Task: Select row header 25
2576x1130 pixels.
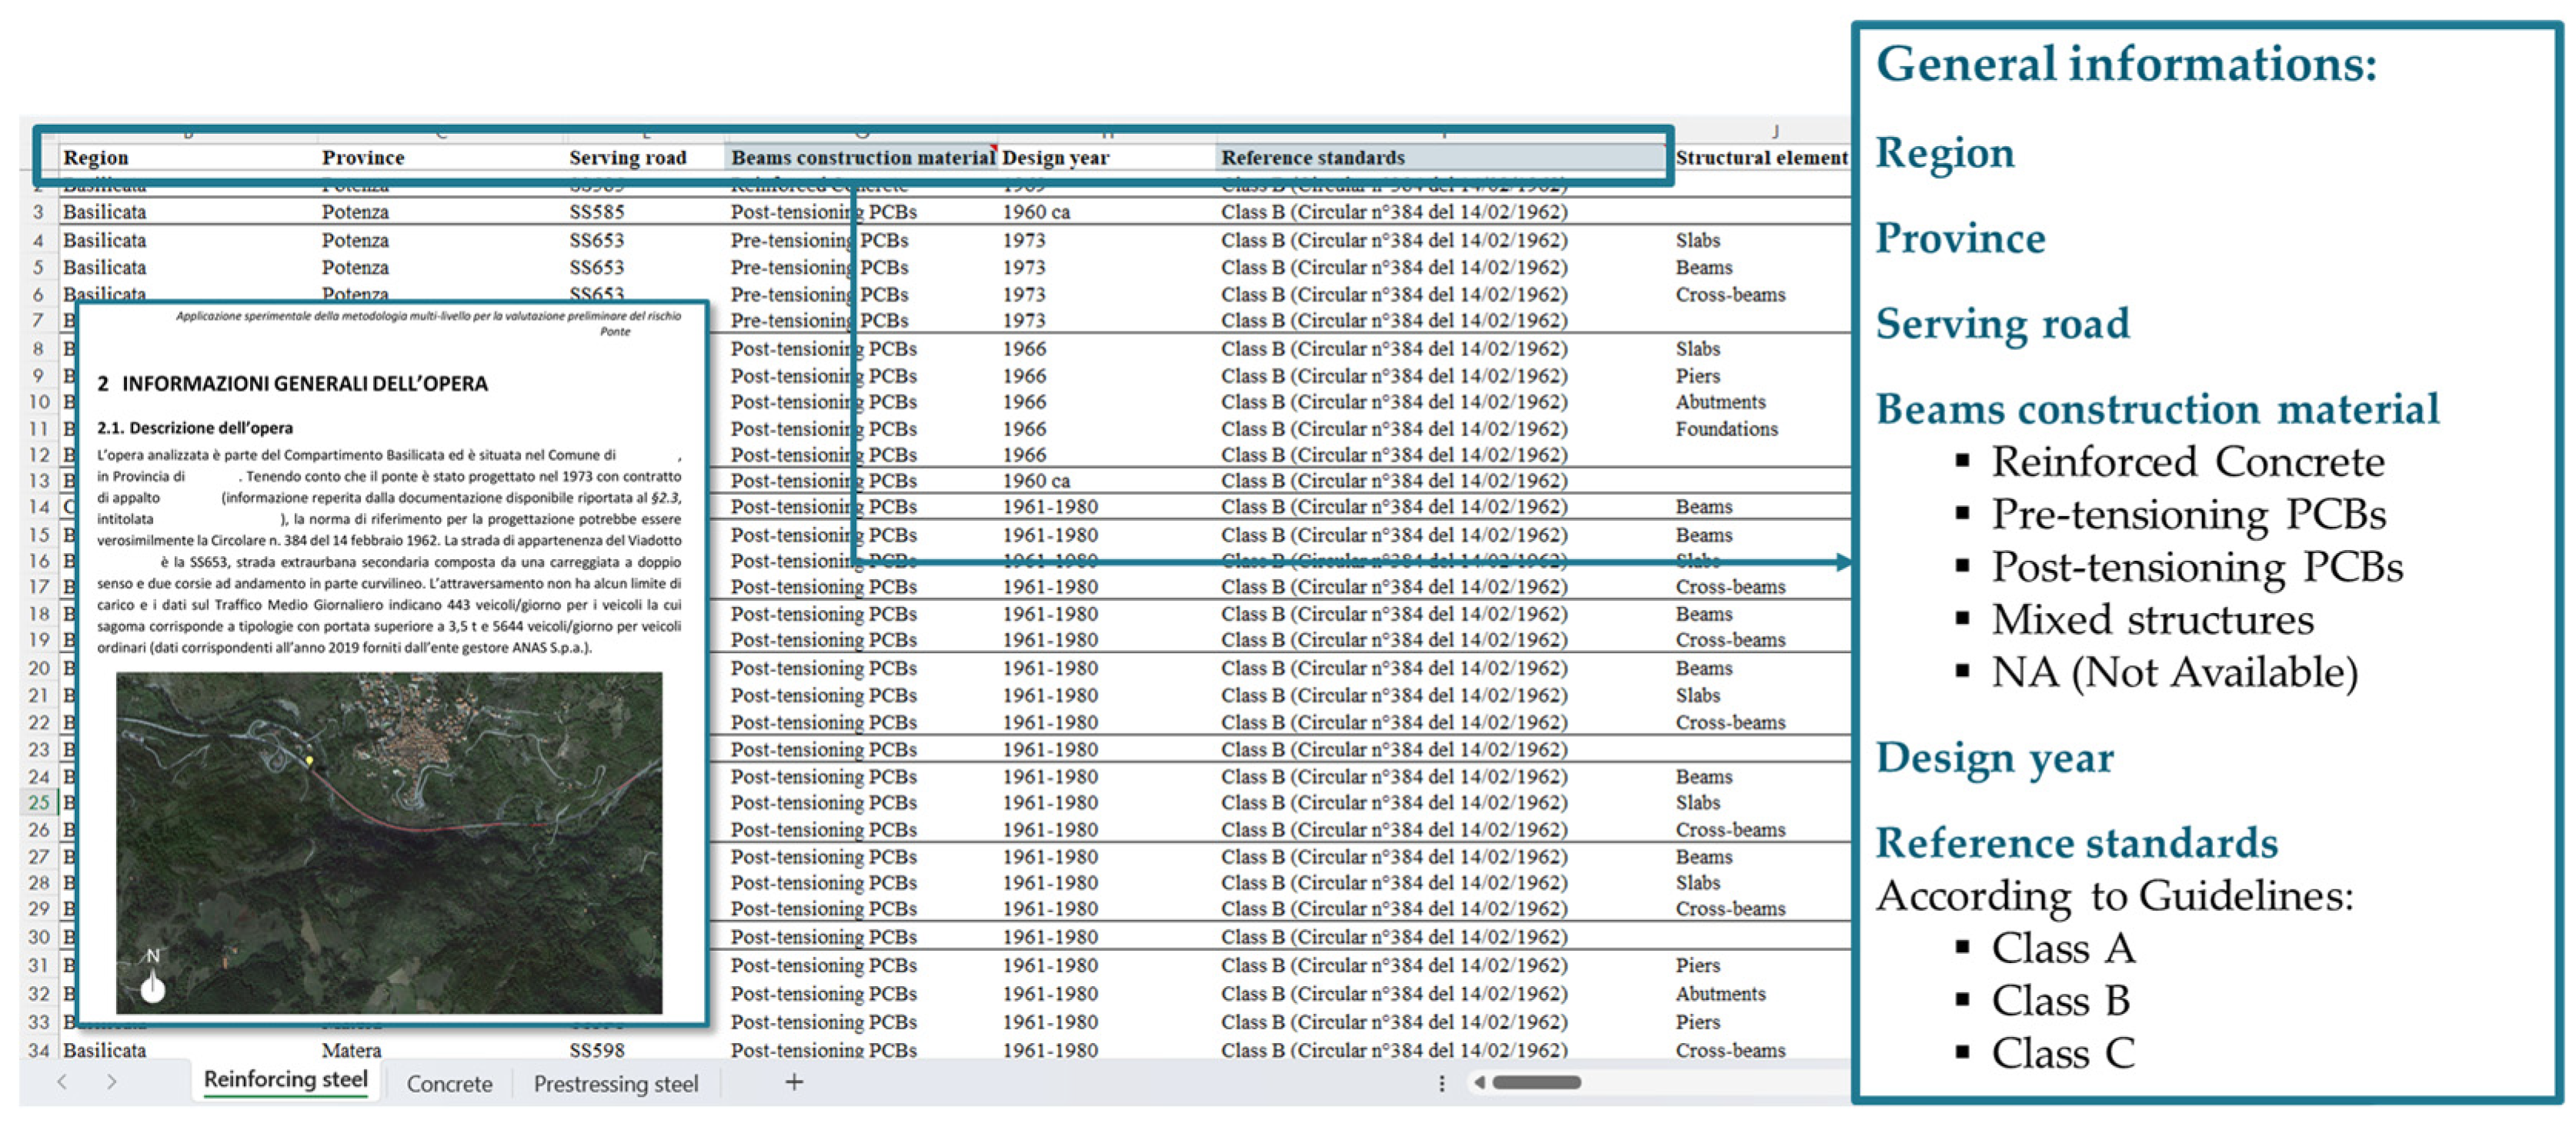Action: [38, 802]
